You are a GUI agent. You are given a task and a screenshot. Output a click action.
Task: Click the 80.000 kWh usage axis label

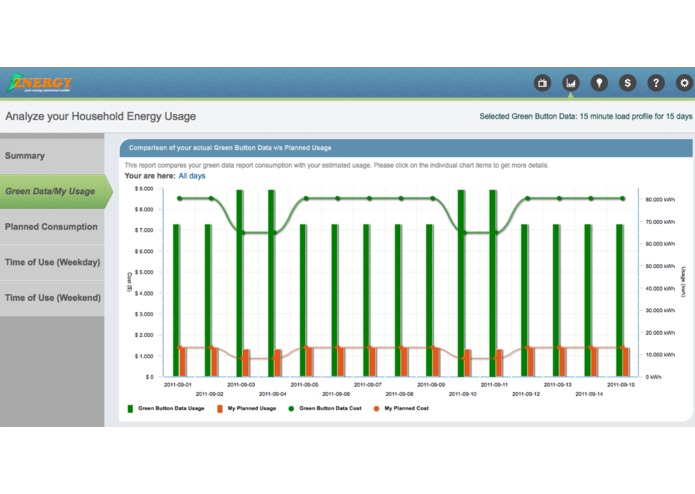(x=660, y=200)
